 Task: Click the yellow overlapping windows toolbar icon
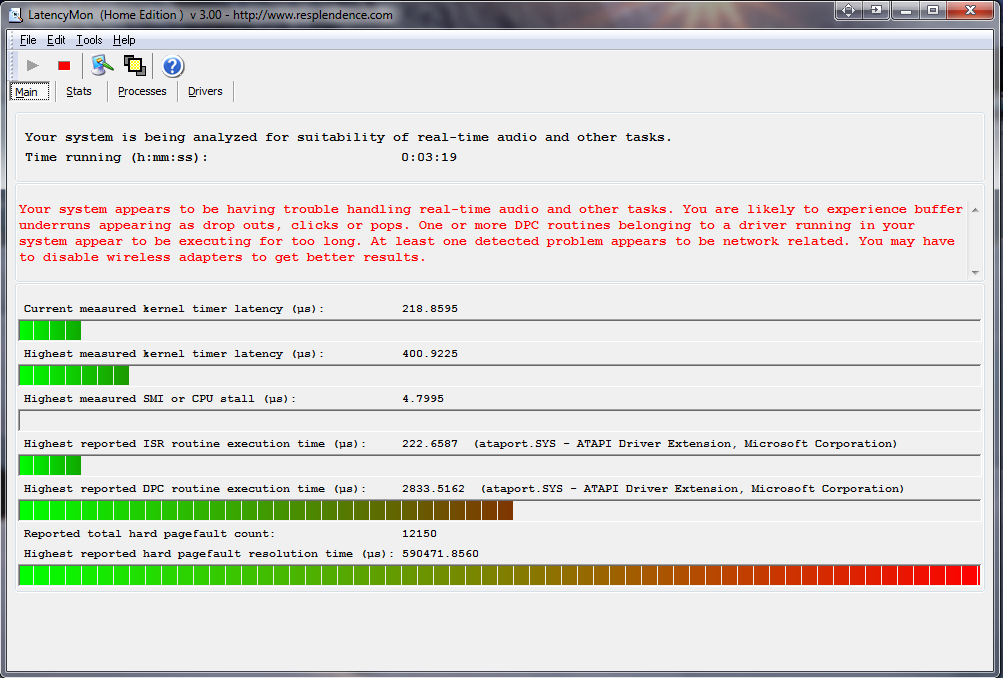click(x=134, y=66)
